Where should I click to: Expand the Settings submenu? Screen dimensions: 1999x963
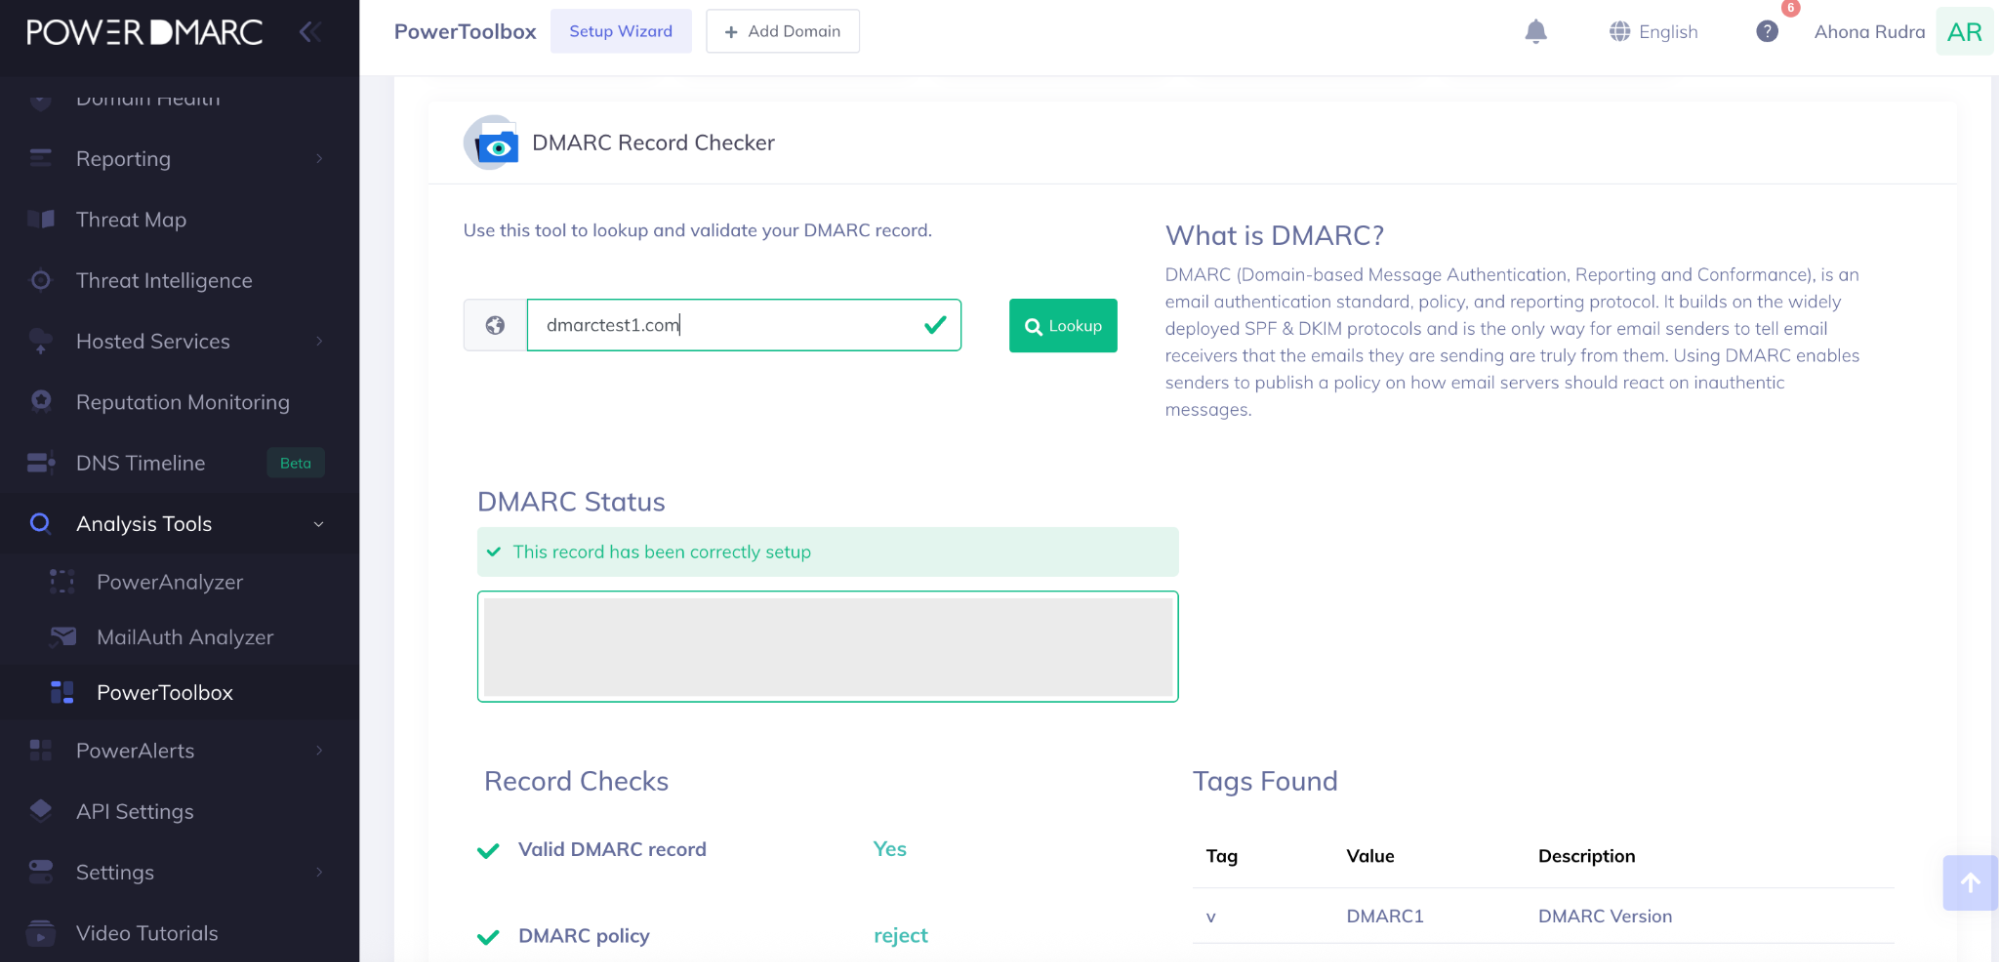[x=318, y=871]
